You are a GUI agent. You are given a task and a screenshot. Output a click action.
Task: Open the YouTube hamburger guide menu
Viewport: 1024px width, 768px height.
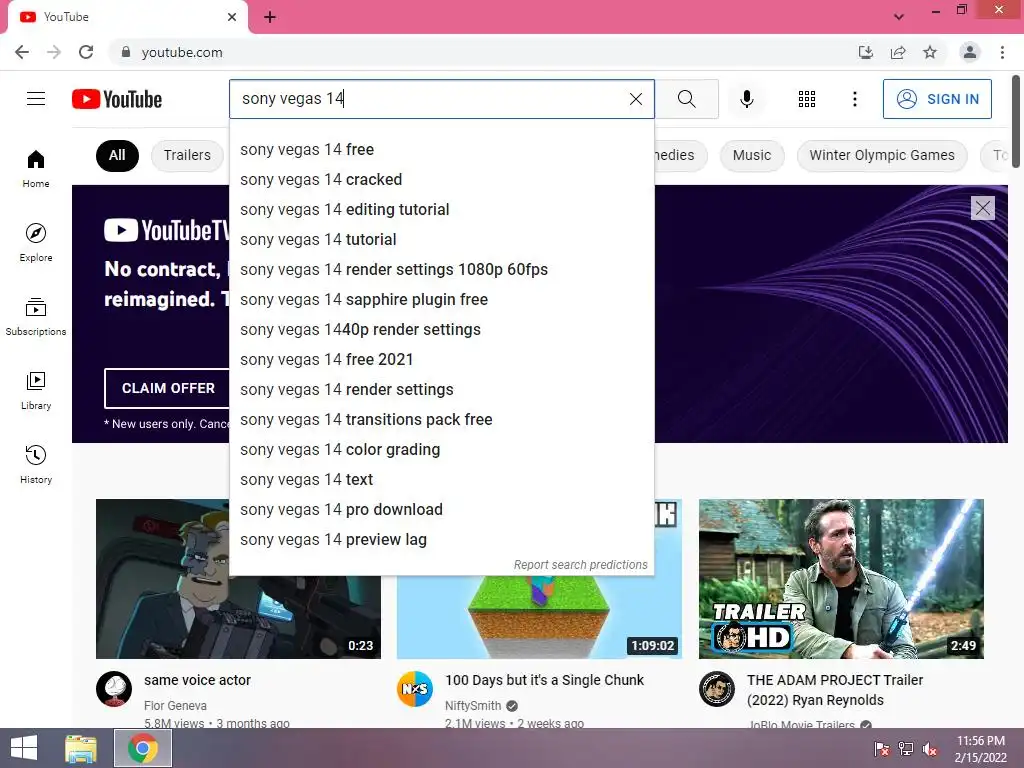tap(36, 99)
